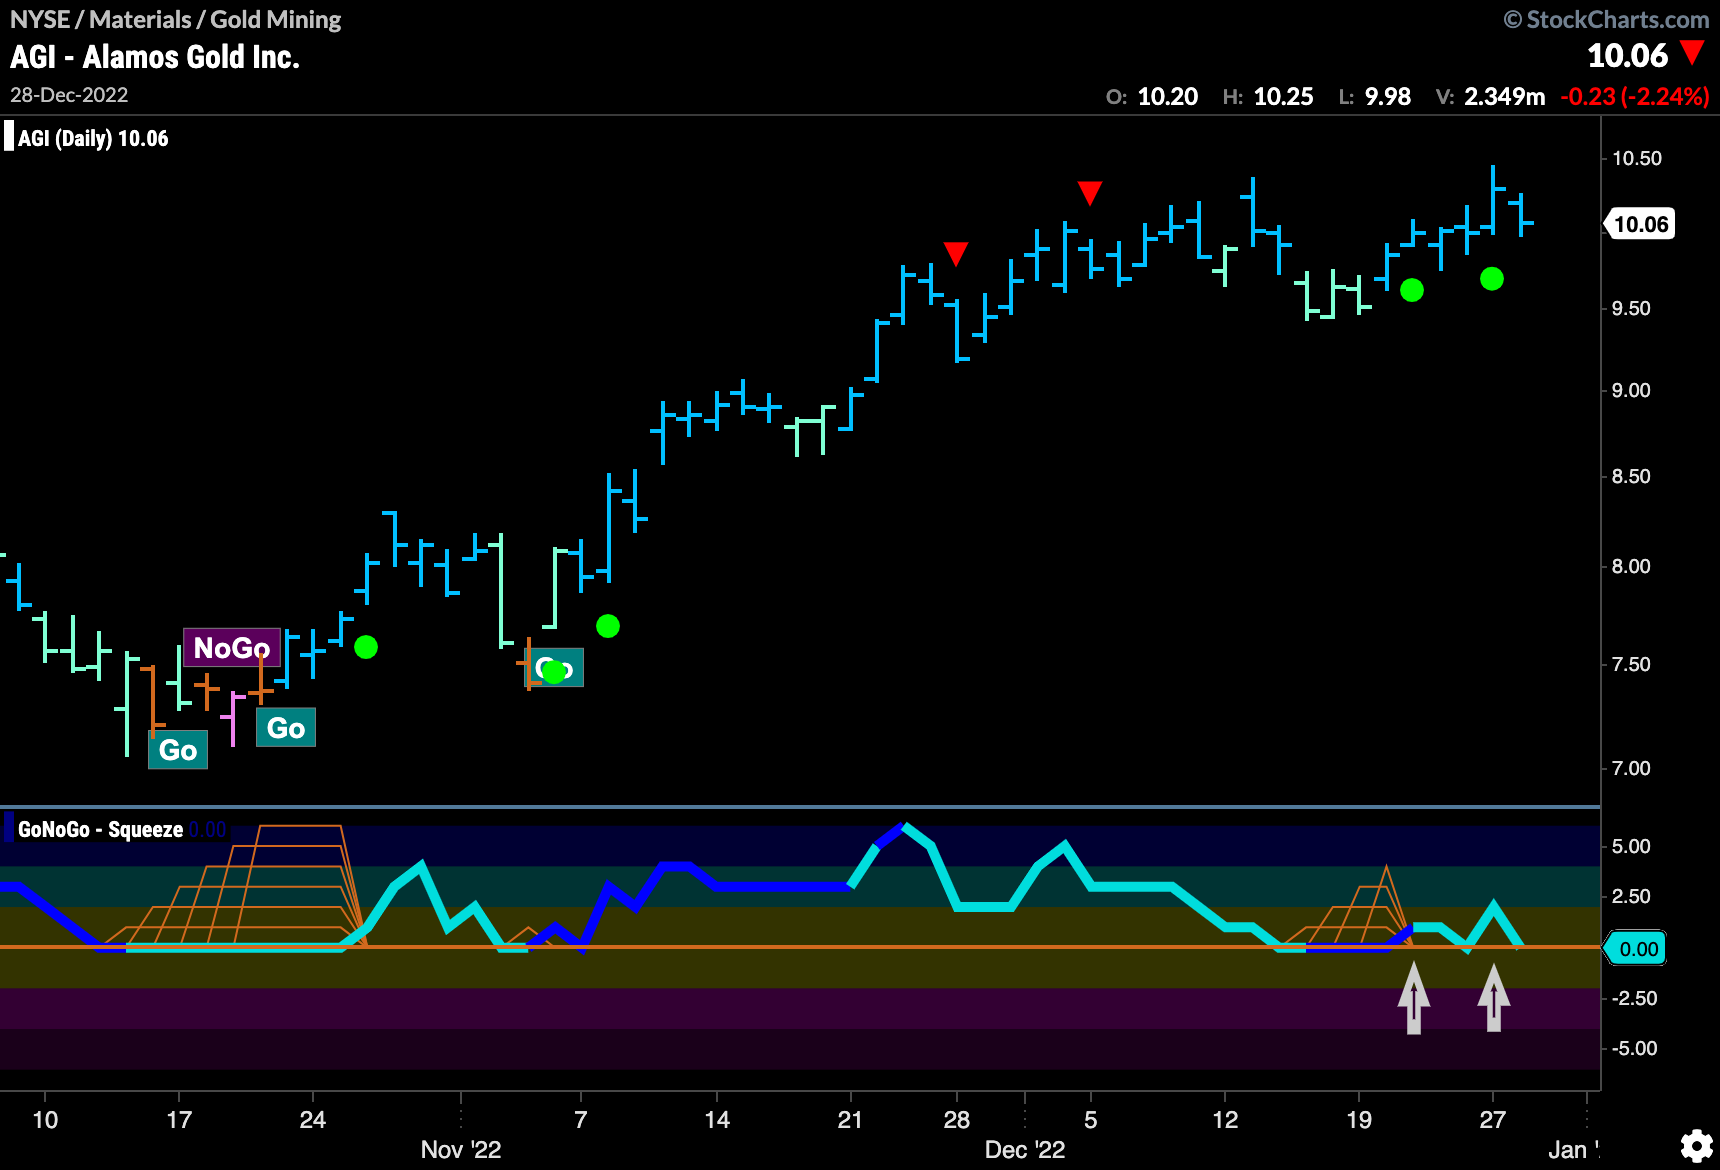Click the 8.00 price axis label
Screen dimensions: 1720x1170
tap(1631, 566)
